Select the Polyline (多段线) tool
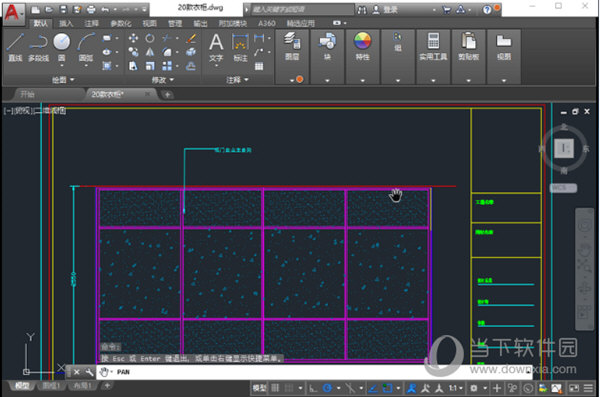 tap(38, 47)
